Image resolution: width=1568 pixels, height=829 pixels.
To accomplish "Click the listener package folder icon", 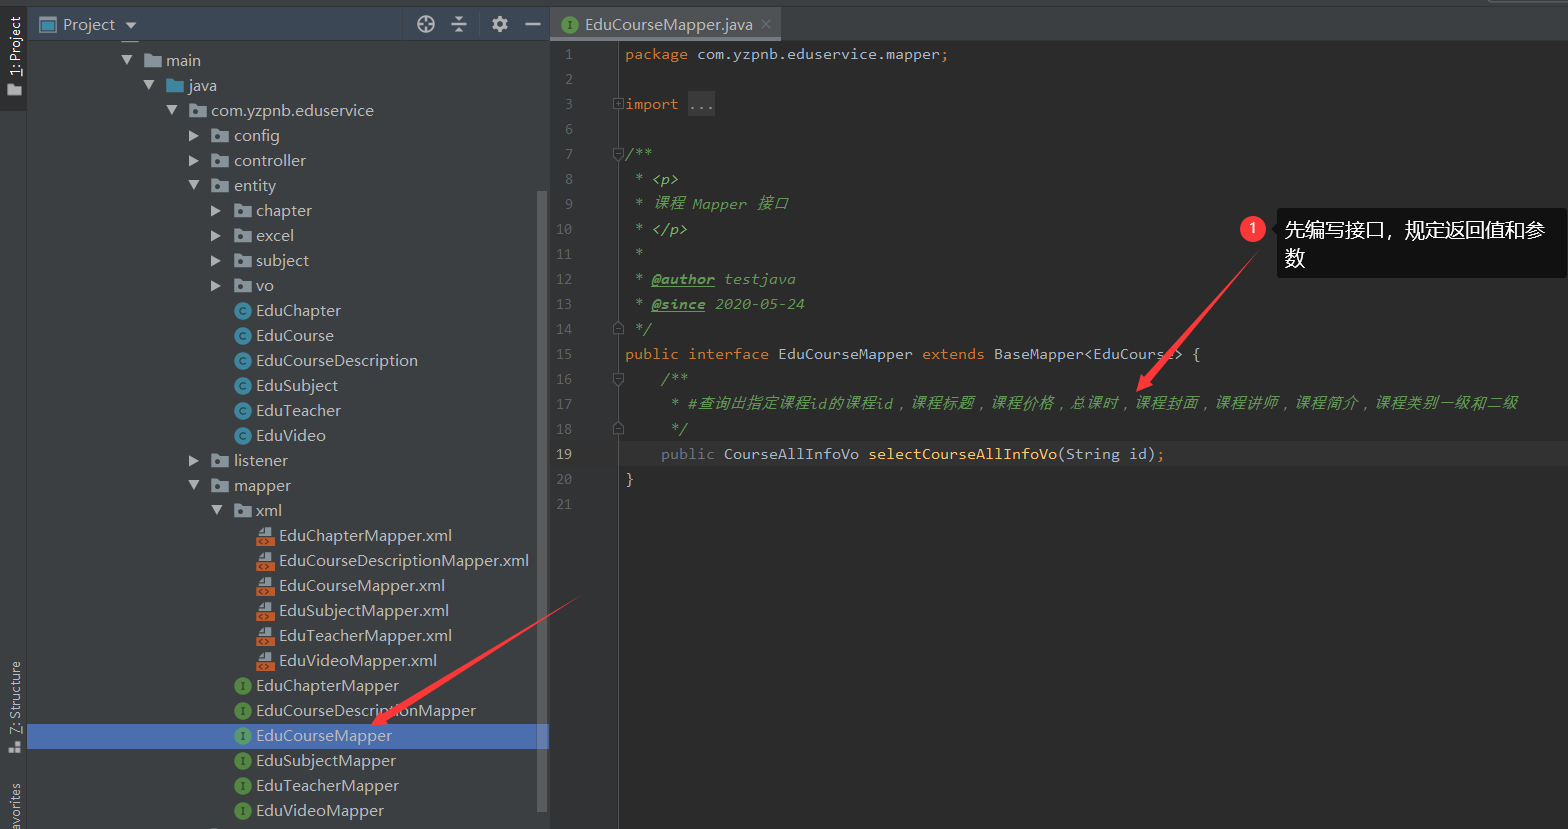I will [220, 460].
